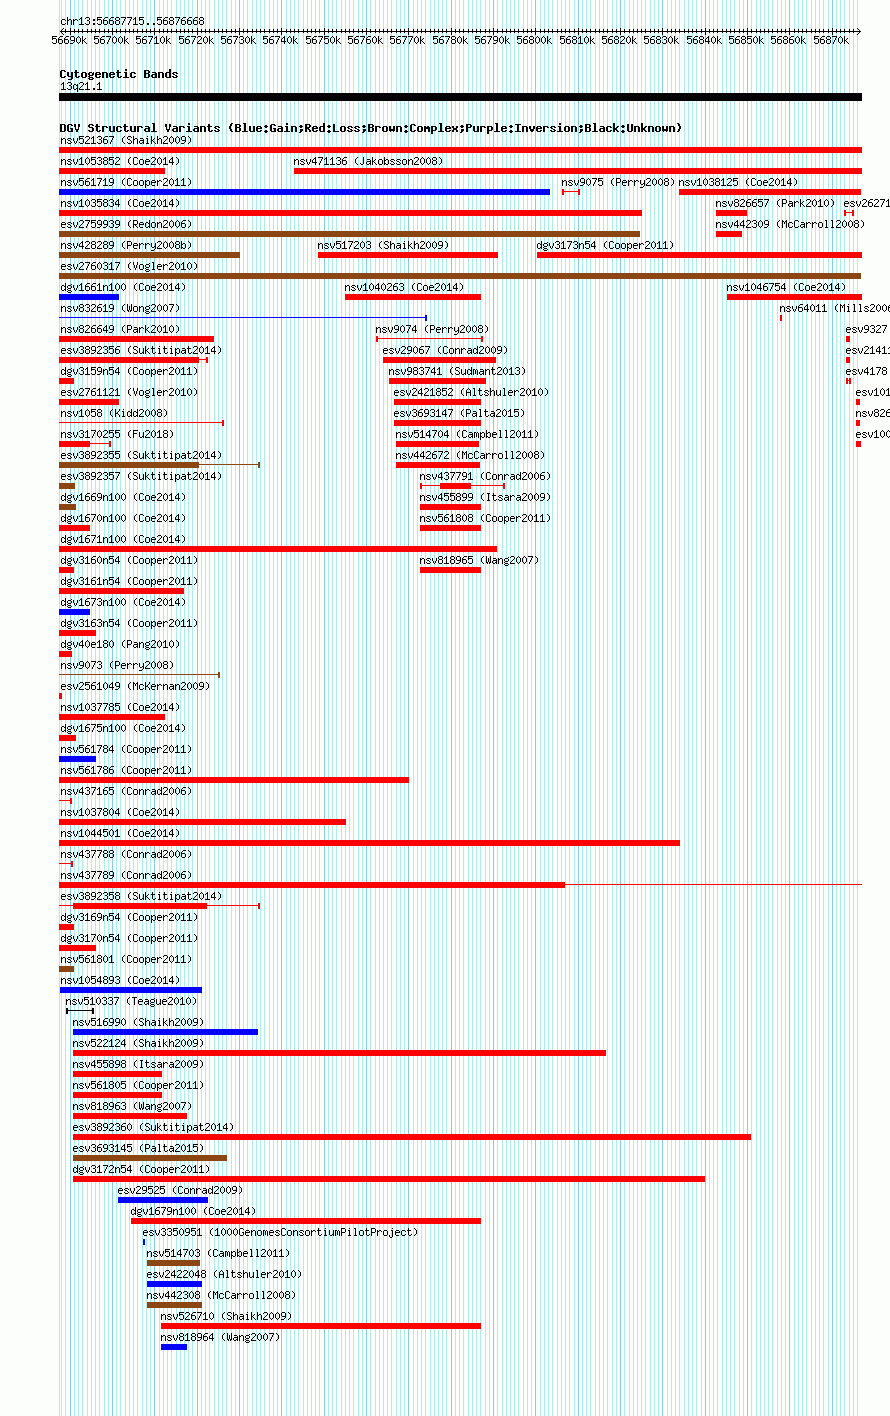Screen dimensions: 890x1416
Task: Select the nsv9075 (Perry2008) label
Action: pyautogui.click(x=618, y=182)
